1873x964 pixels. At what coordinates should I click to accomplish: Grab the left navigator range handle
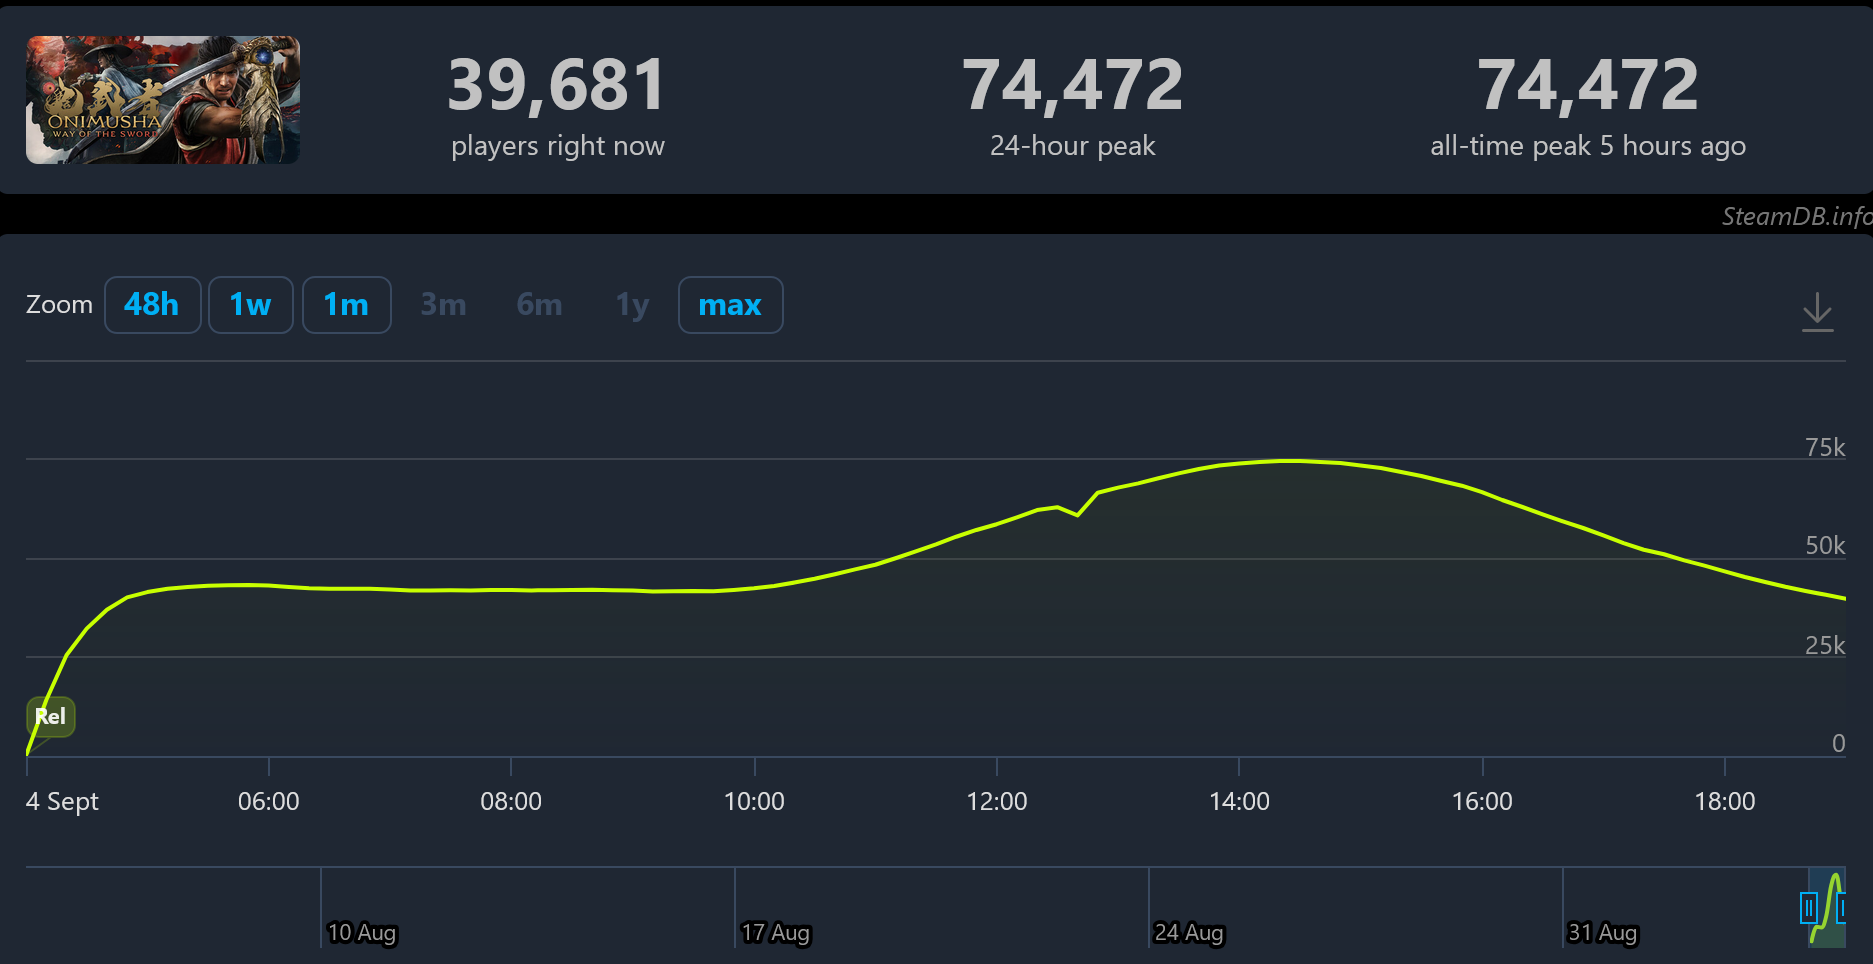tap(1808, 908)
